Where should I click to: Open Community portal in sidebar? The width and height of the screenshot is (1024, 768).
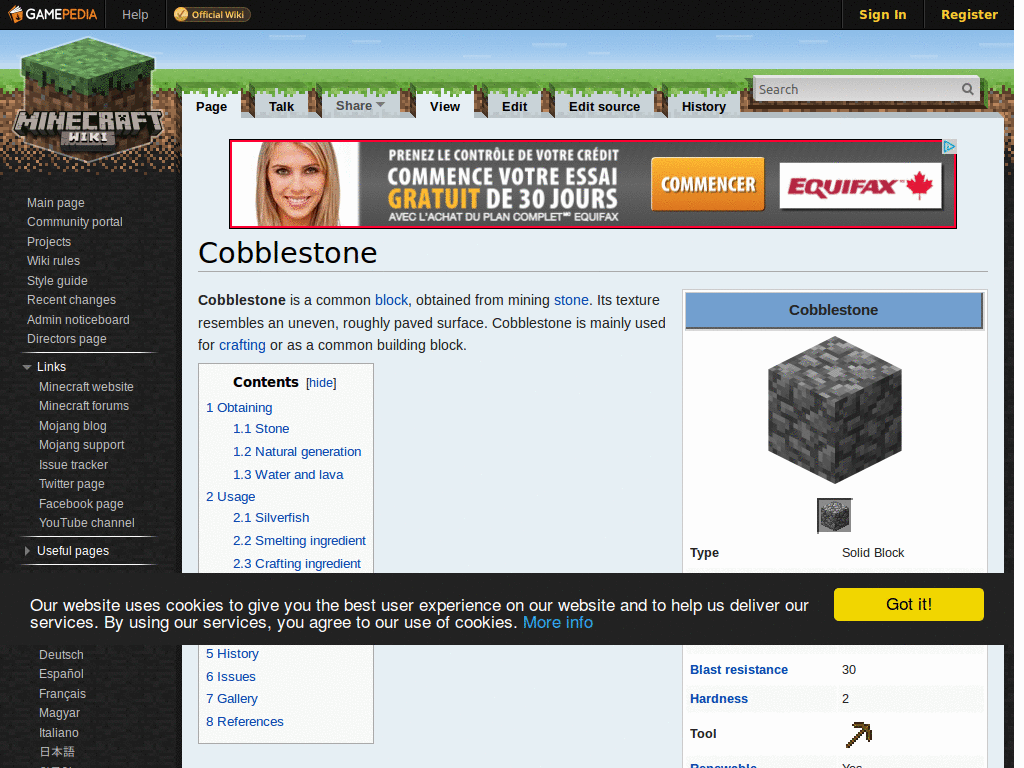click(x=74, y=222)
